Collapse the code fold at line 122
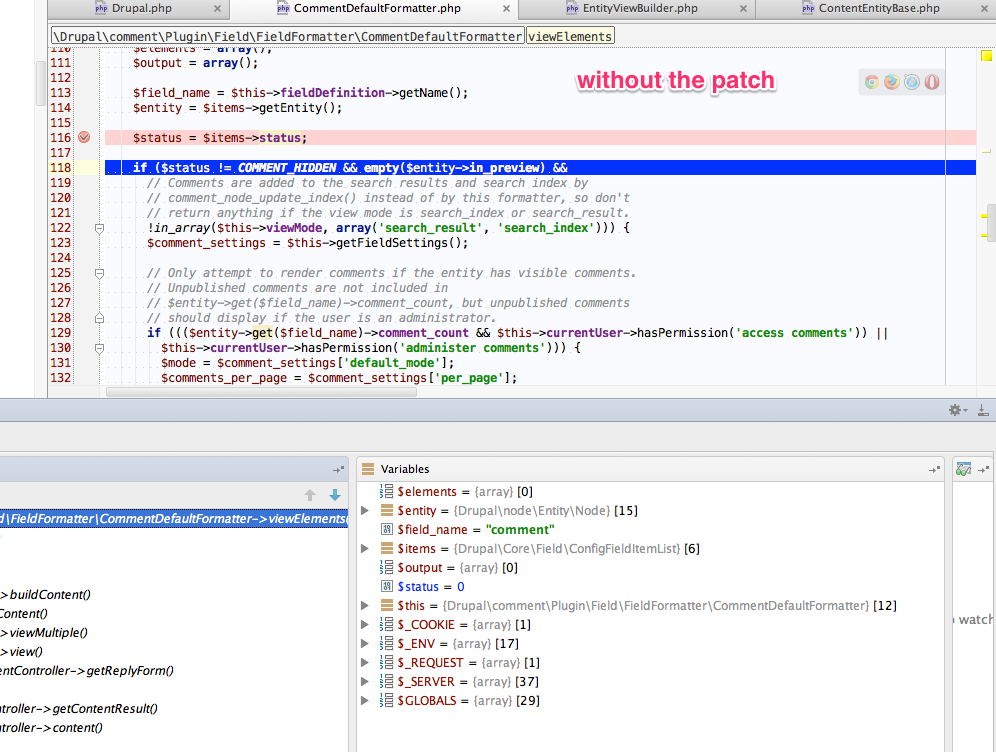 coord(99,228)
